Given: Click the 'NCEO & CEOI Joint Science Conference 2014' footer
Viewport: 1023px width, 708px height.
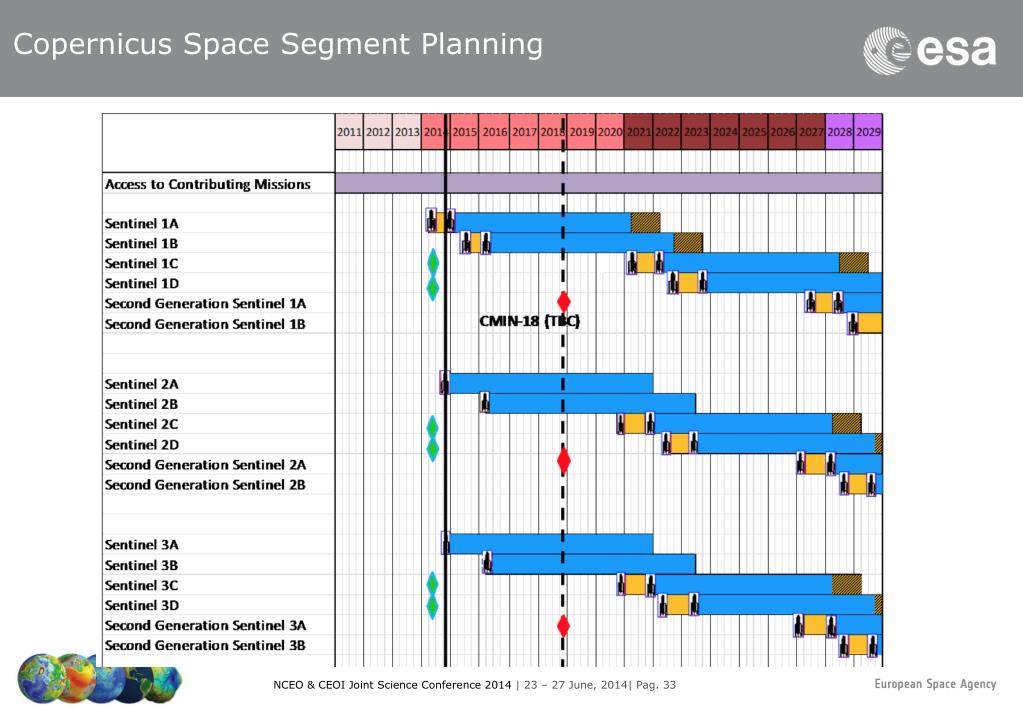Looking at the screenshot, I should pos(392,685).
